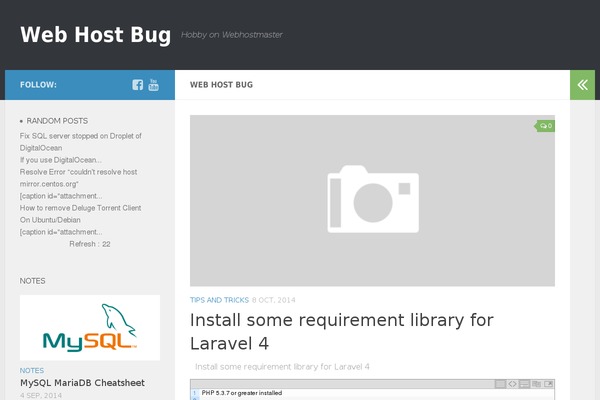Open Fix SQL server stopped on Droplet post
This screenshot has width=600, height=400.
coord(80,142)
